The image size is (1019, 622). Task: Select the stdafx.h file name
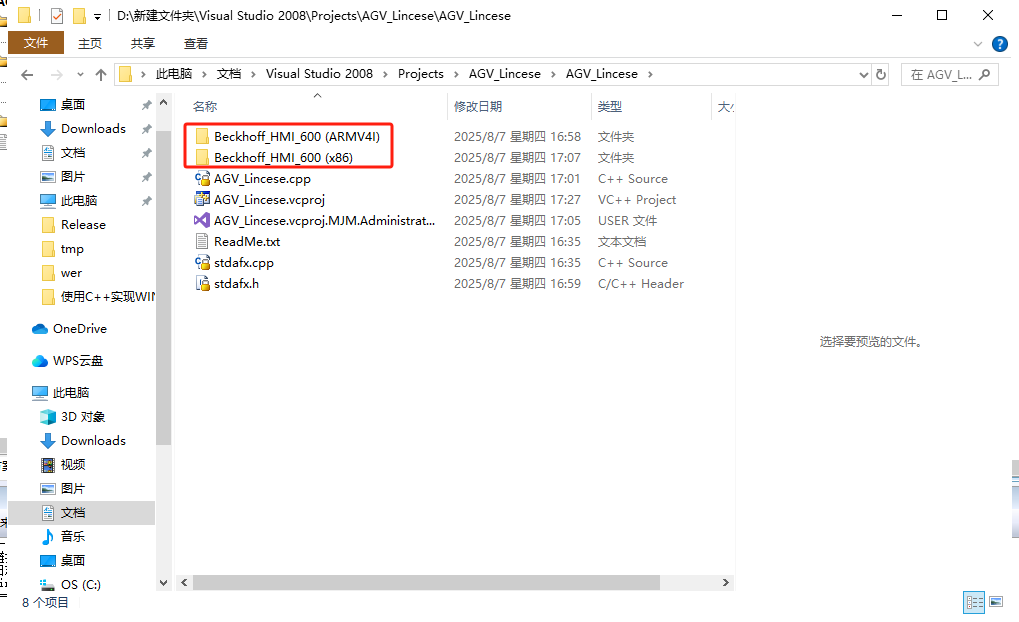click(237, 283)
